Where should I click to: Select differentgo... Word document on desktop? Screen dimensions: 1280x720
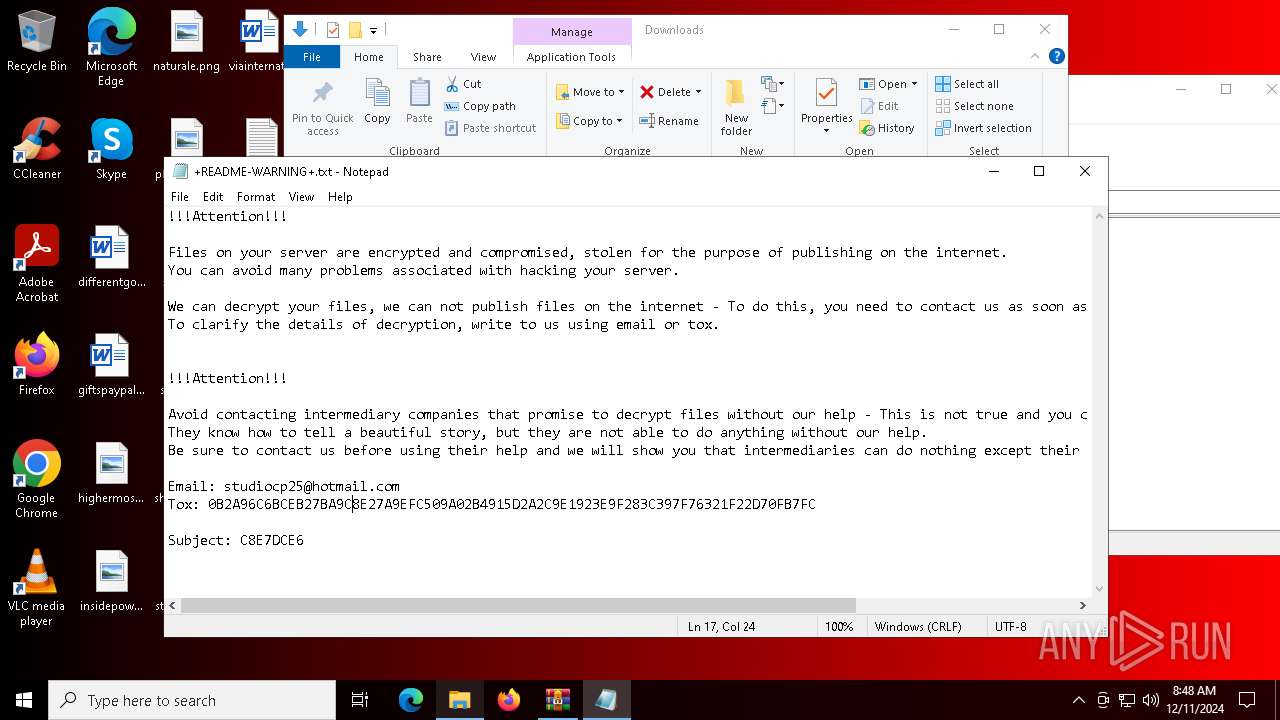point(111,257)
